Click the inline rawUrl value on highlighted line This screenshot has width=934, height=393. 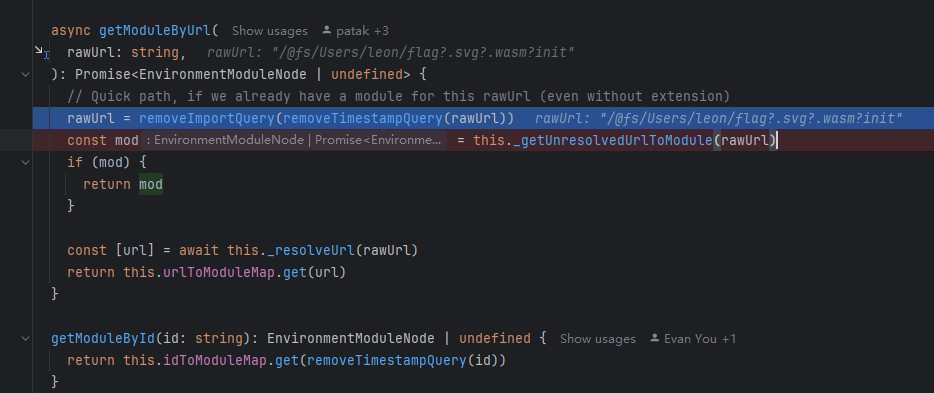718,118
